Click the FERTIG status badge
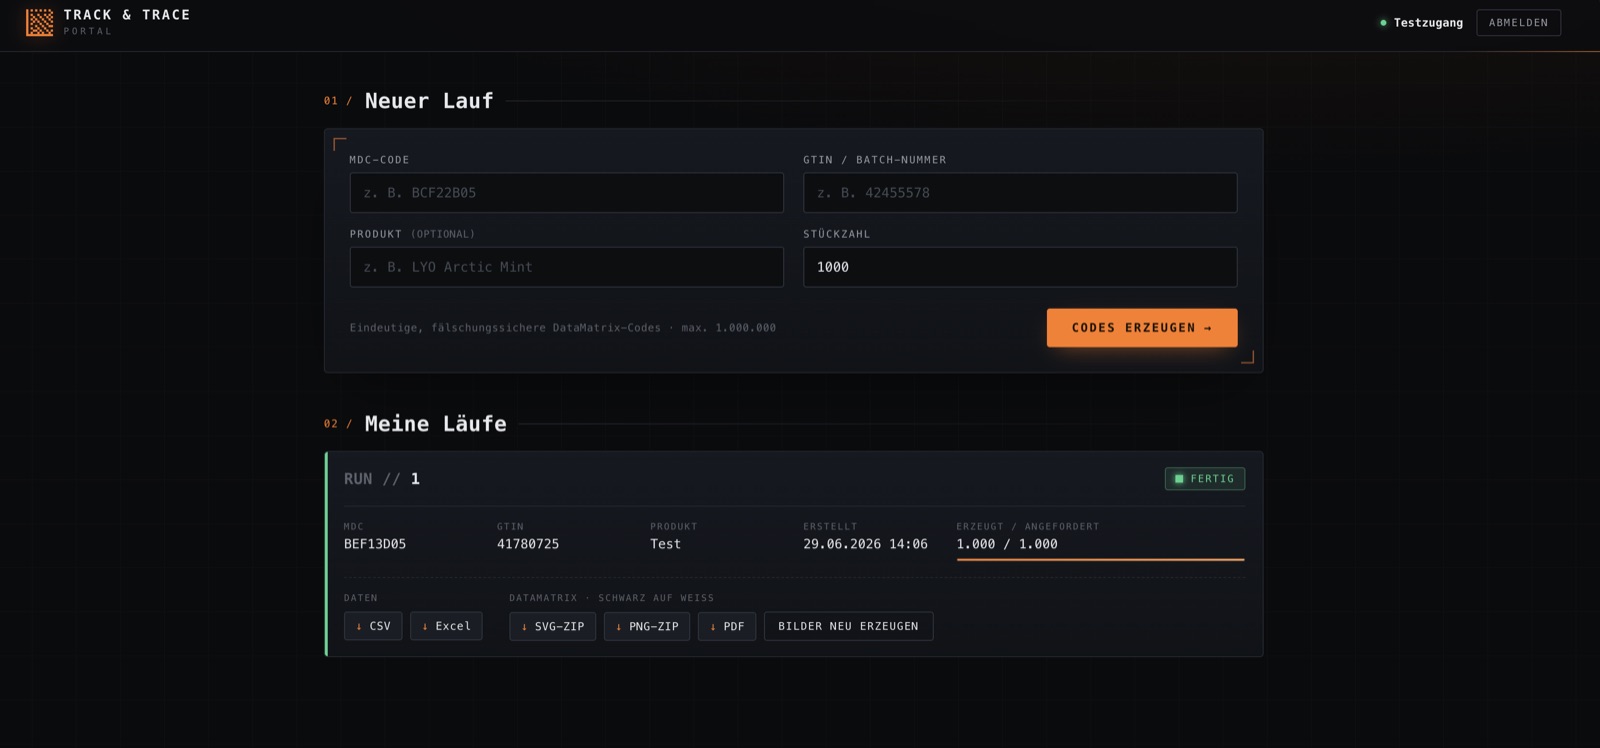The height and width of the screenshot is (748, 1600). [1205, 479]
